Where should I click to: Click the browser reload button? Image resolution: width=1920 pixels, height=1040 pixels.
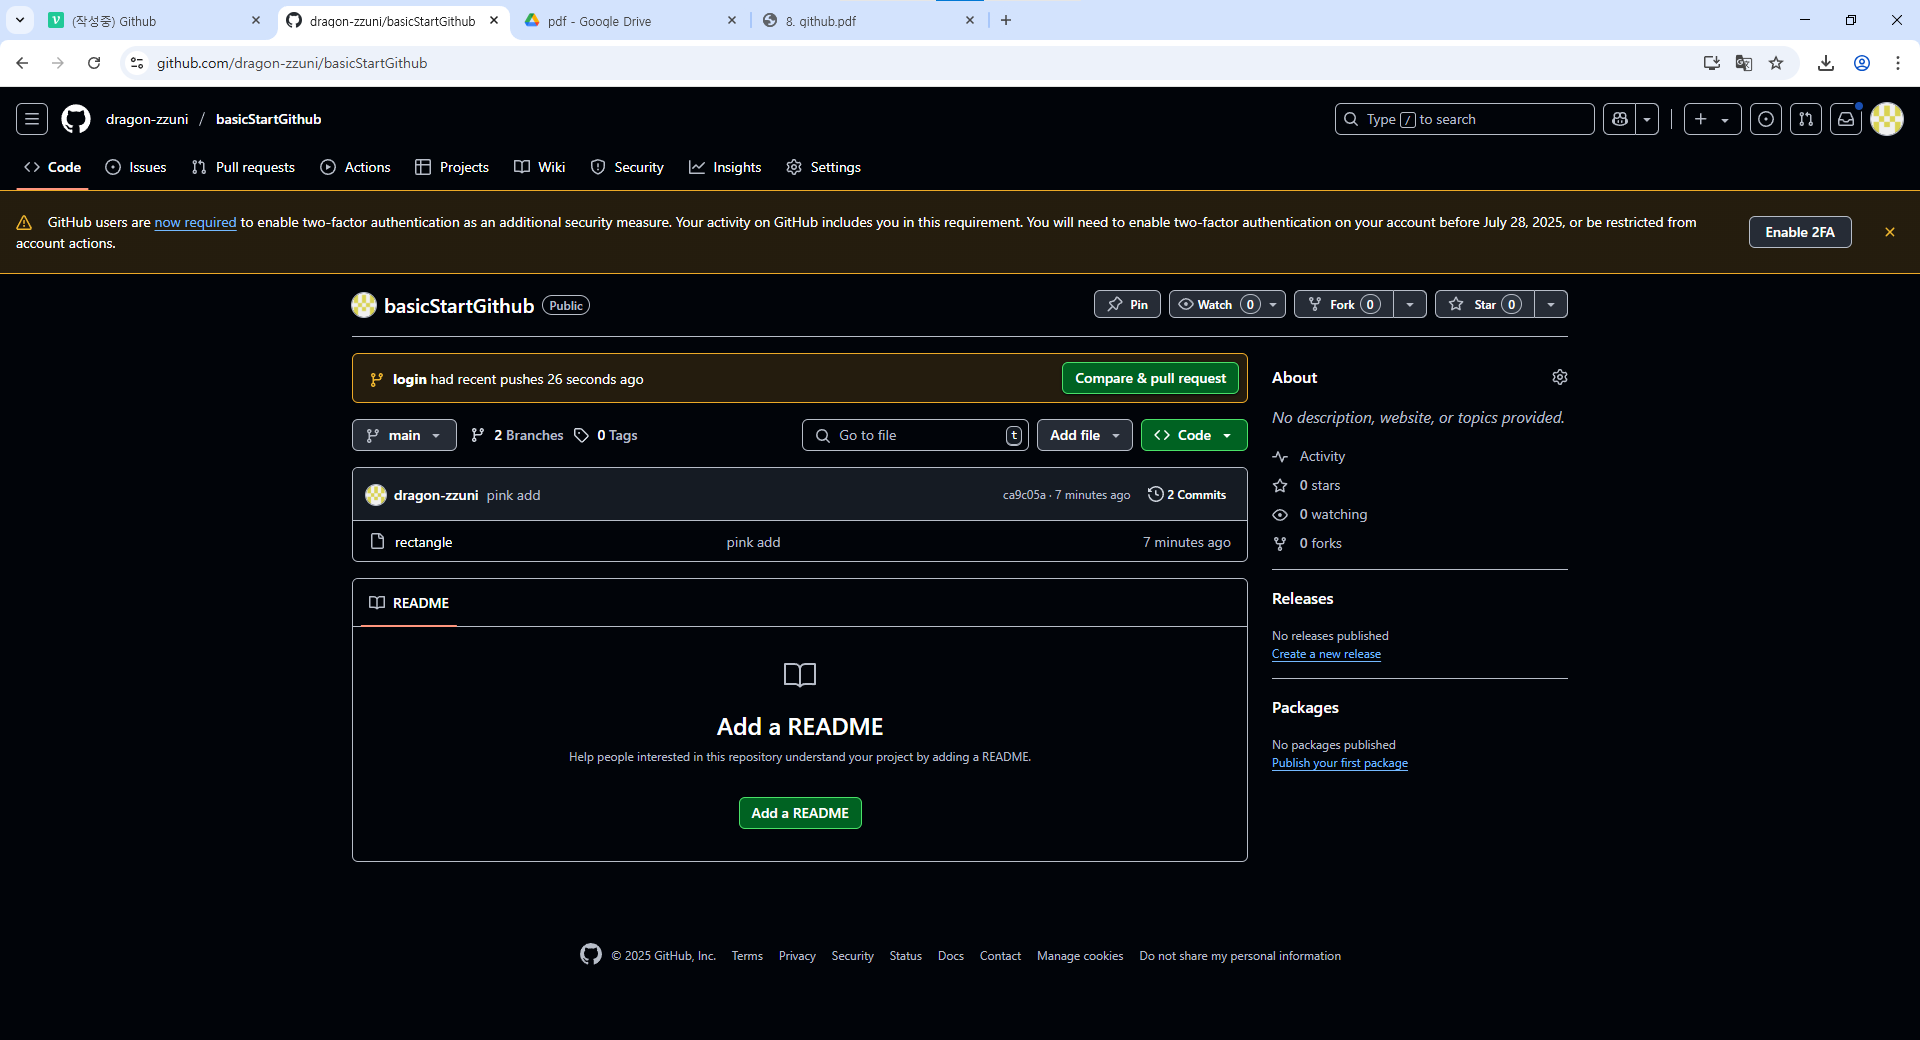[x=94, y=63]
